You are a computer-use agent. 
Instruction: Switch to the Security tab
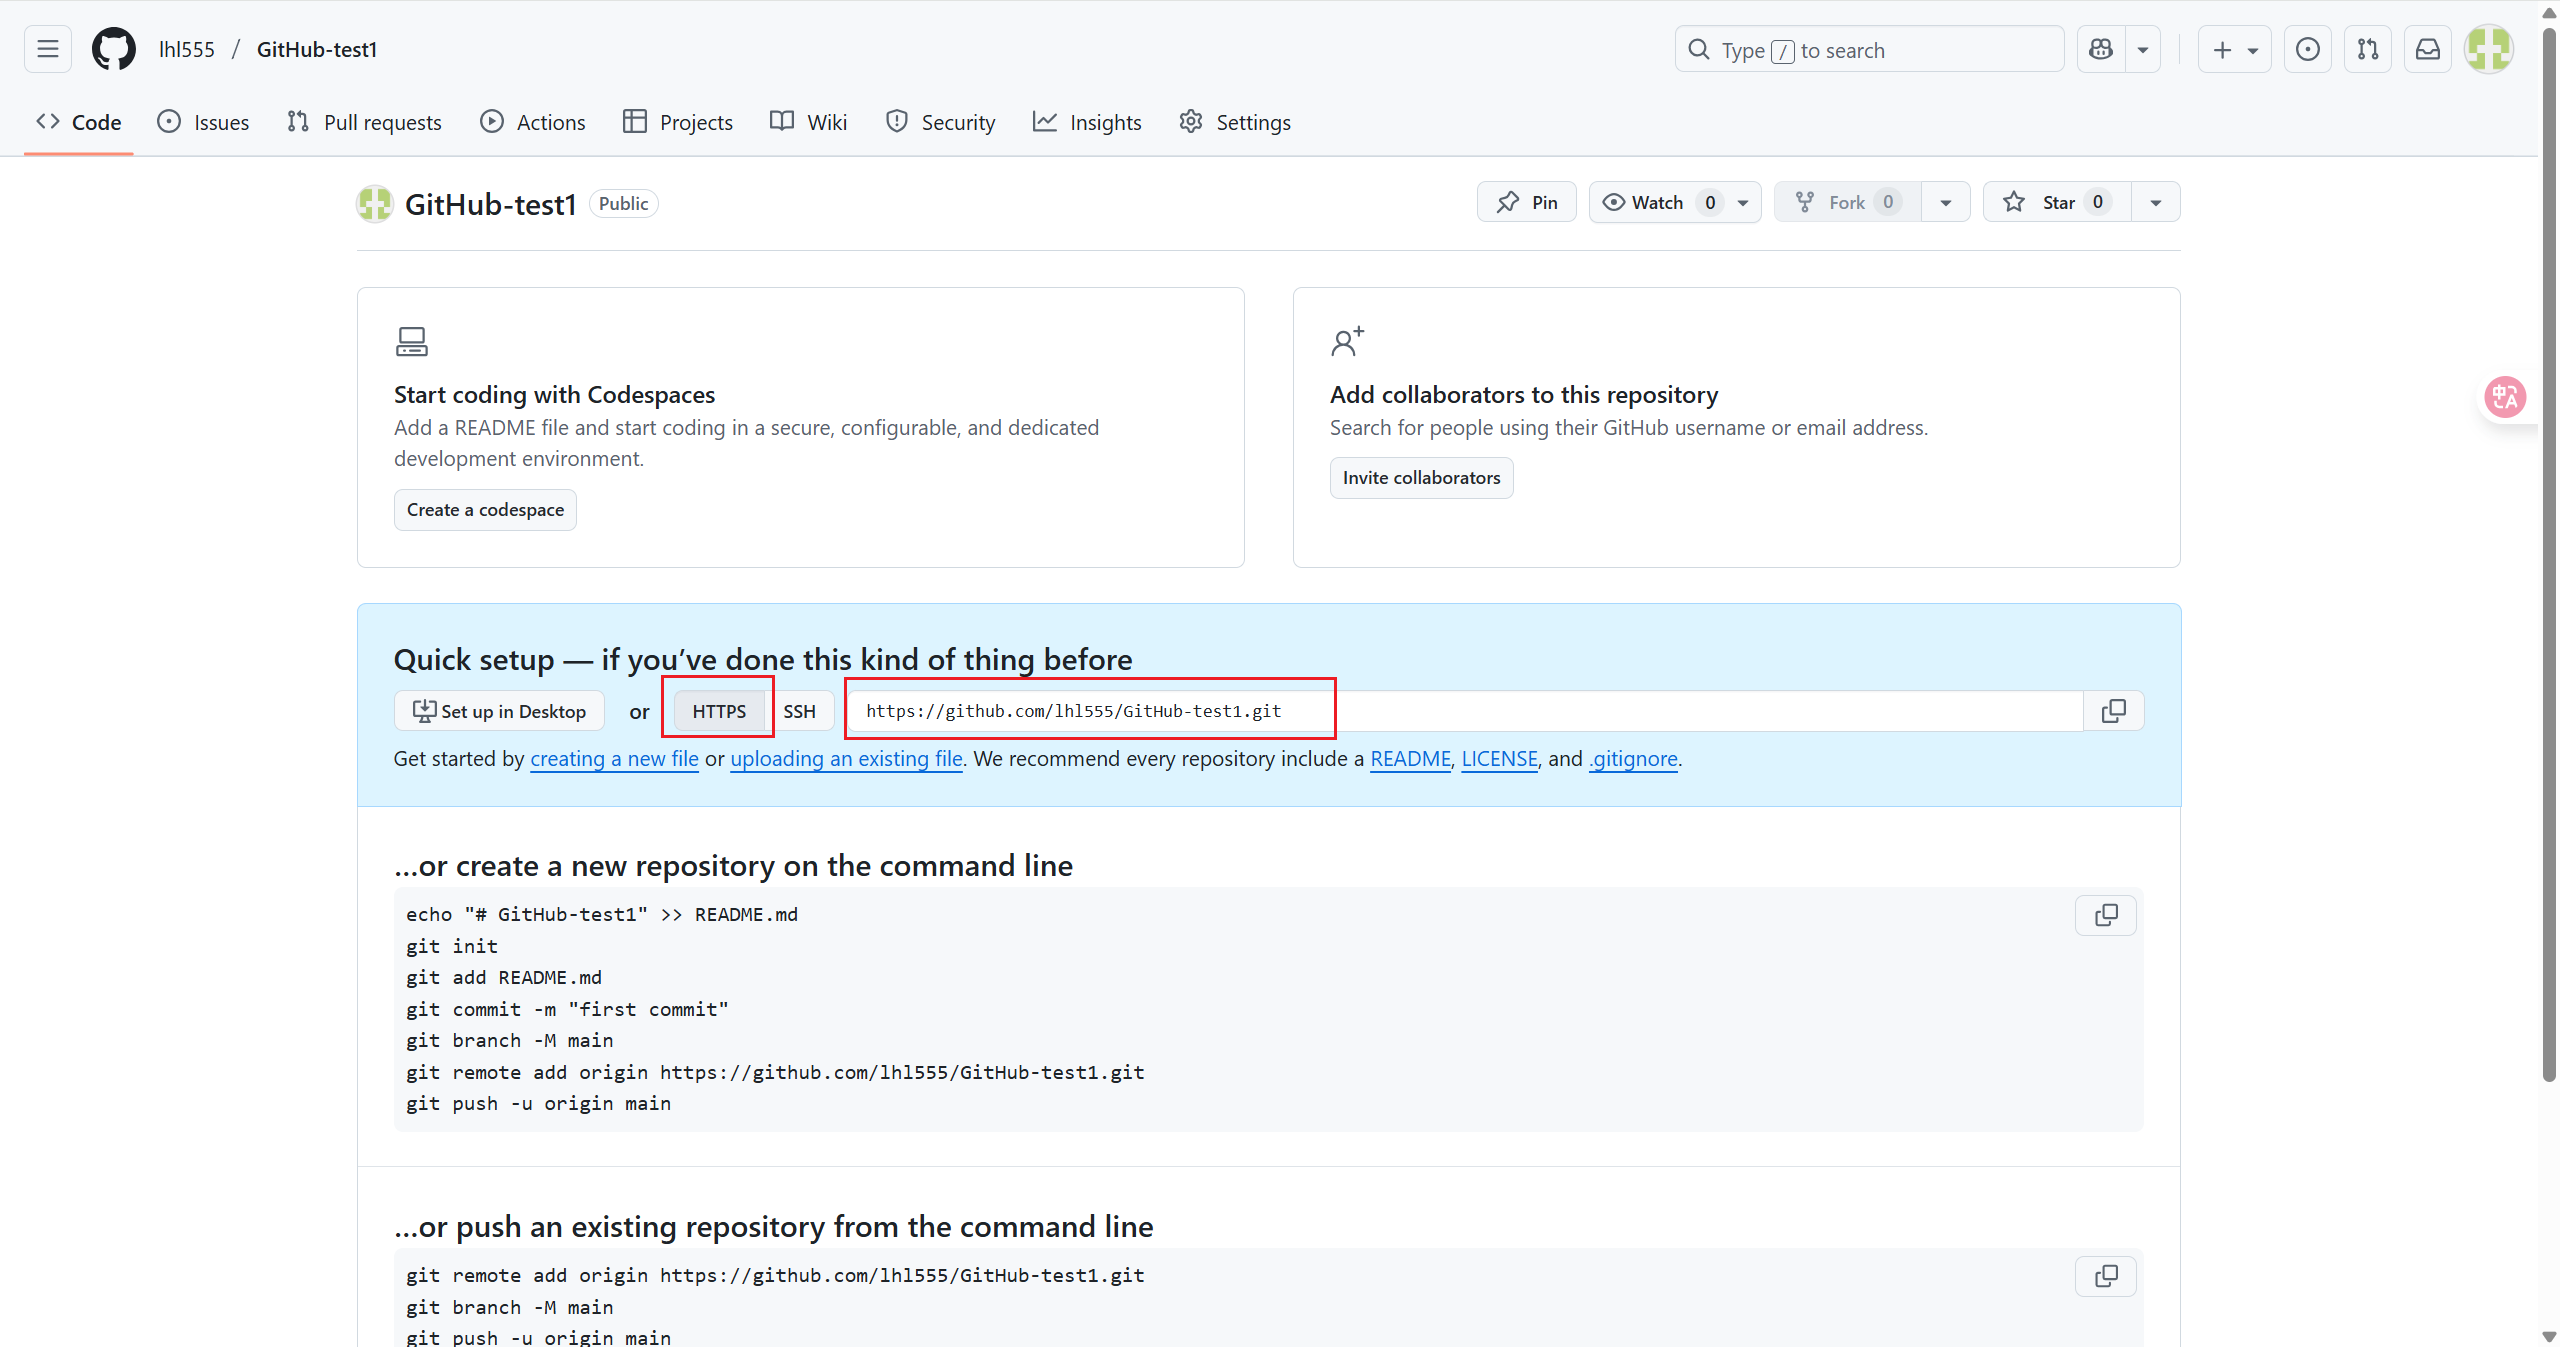click(941, 122)
